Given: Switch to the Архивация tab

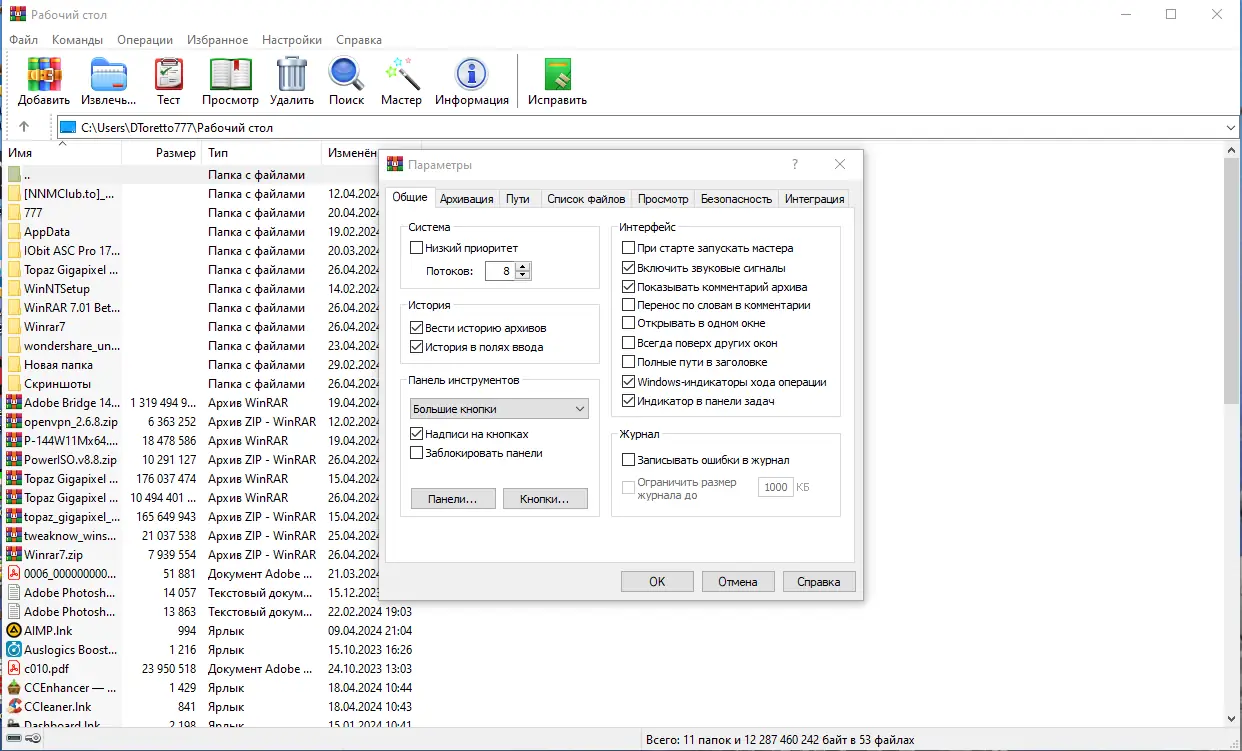Looking at the screenshot, I should (467, 199).
